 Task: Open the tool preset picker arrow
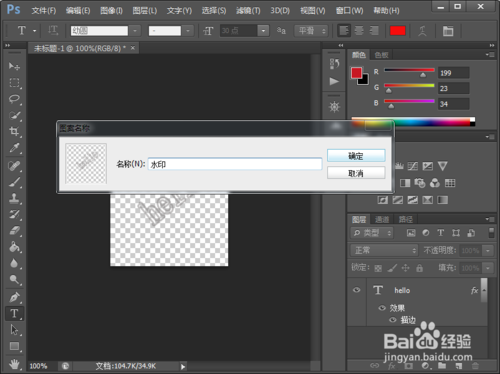pyautogui.click(x=34, y=31)
